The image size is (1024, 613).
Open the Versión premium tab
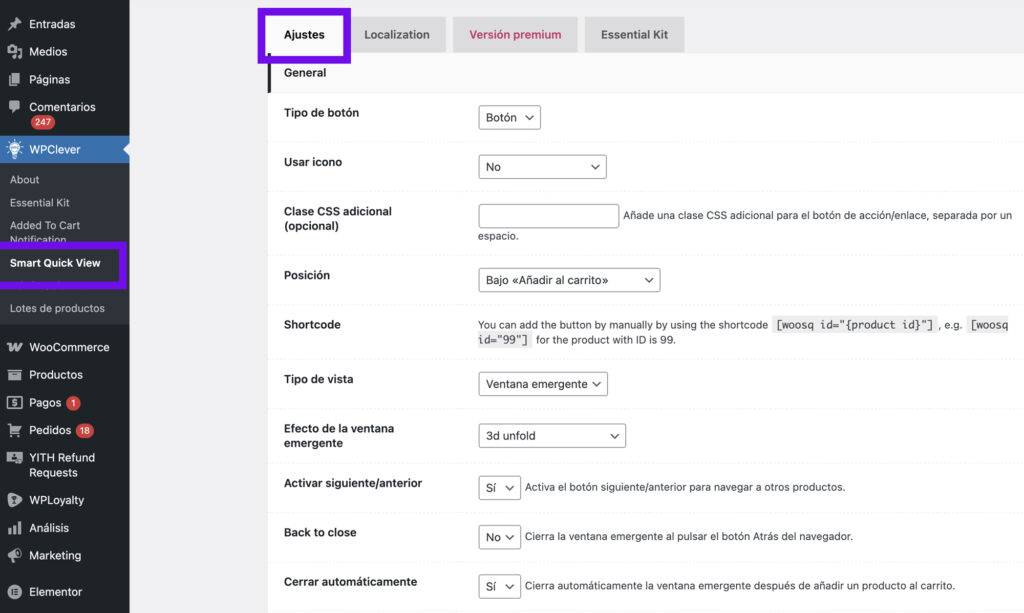click(514, 33)
